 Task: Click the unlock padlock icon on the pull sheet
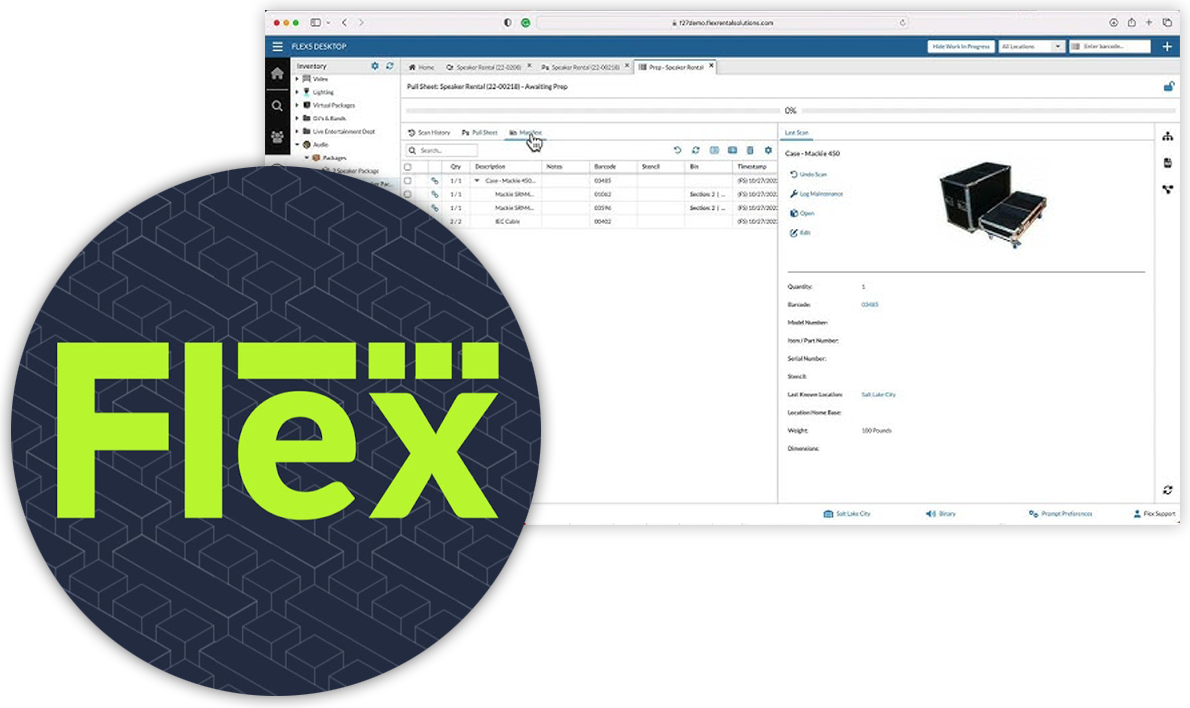point(1169,87)
